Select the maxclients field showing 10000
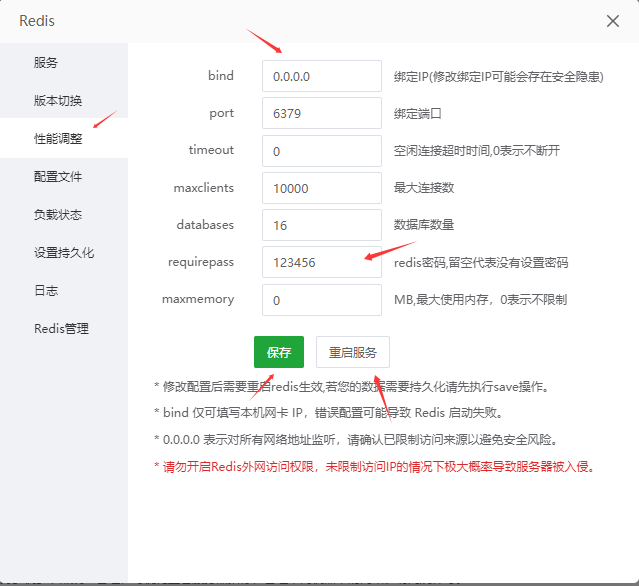Viewport: 639px width, 586px height. pos(321,188)
